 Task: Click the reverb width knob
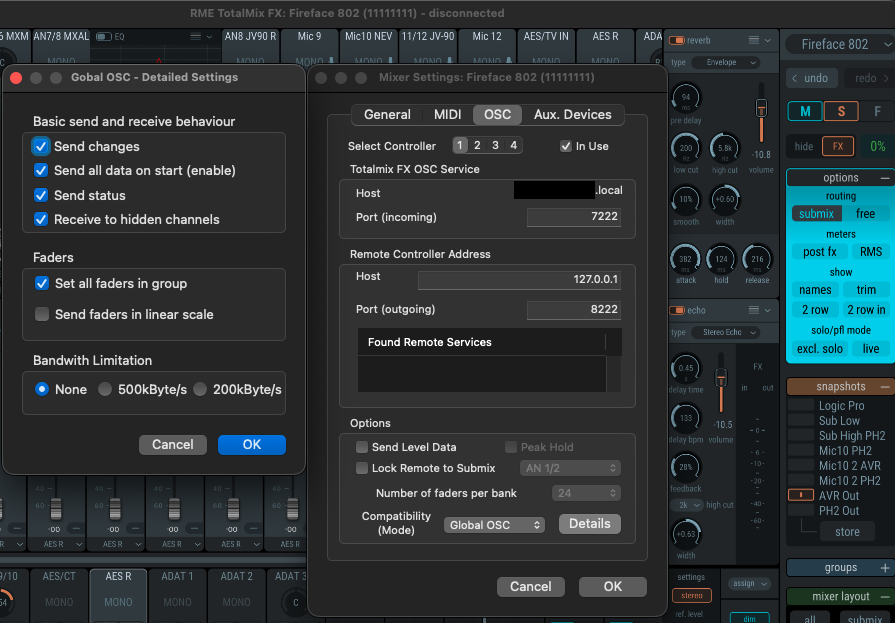[724, 200]
